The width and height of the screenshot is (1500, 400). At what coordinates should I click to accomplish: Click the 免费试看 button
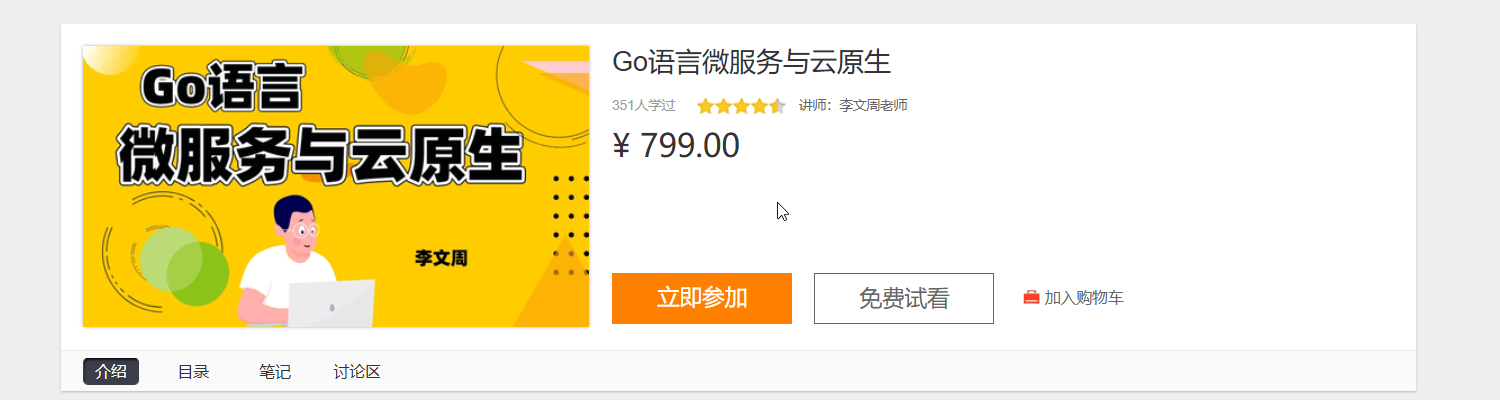point(904,298)
